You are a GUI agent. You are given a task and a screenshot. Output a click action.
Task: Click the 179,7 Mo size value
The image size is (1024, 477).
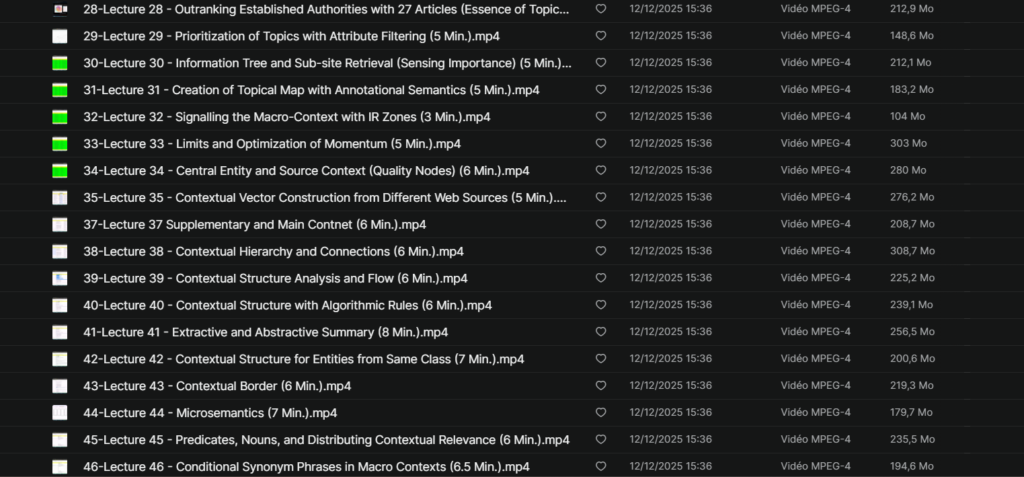tap(911, 412)
